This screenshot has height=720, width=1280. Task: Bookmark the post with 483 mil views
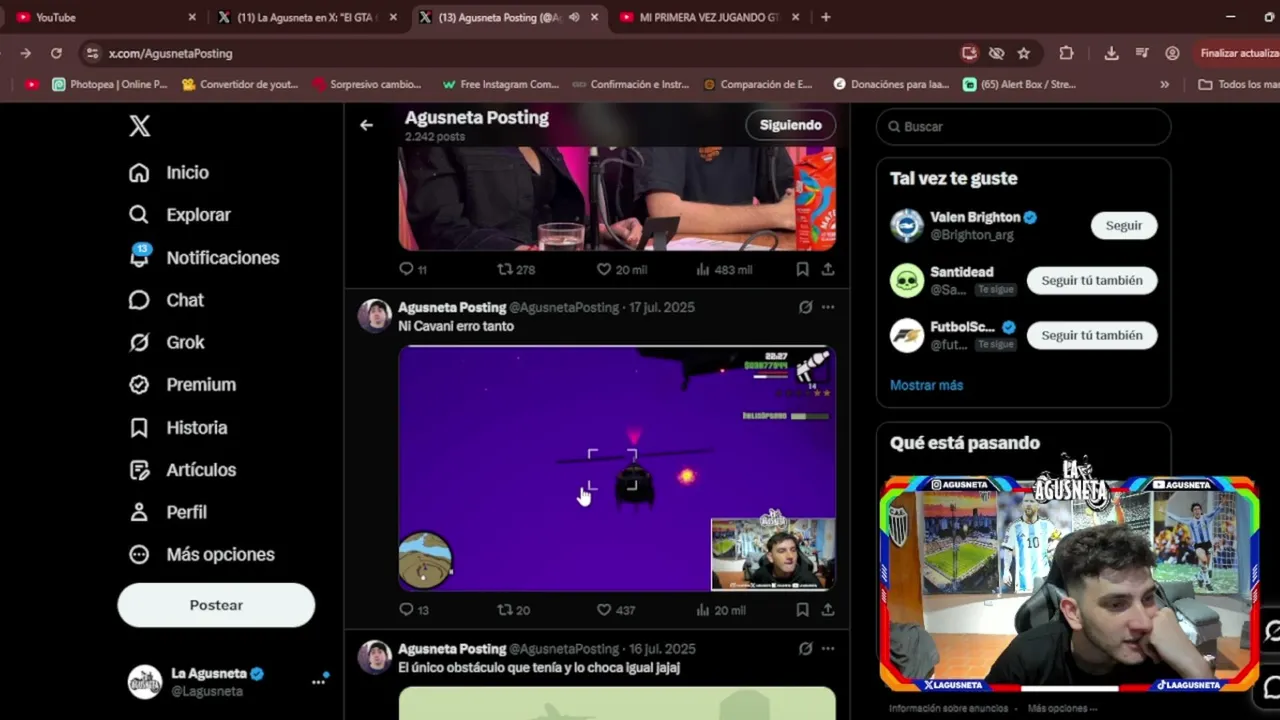[x=802, y=269]
